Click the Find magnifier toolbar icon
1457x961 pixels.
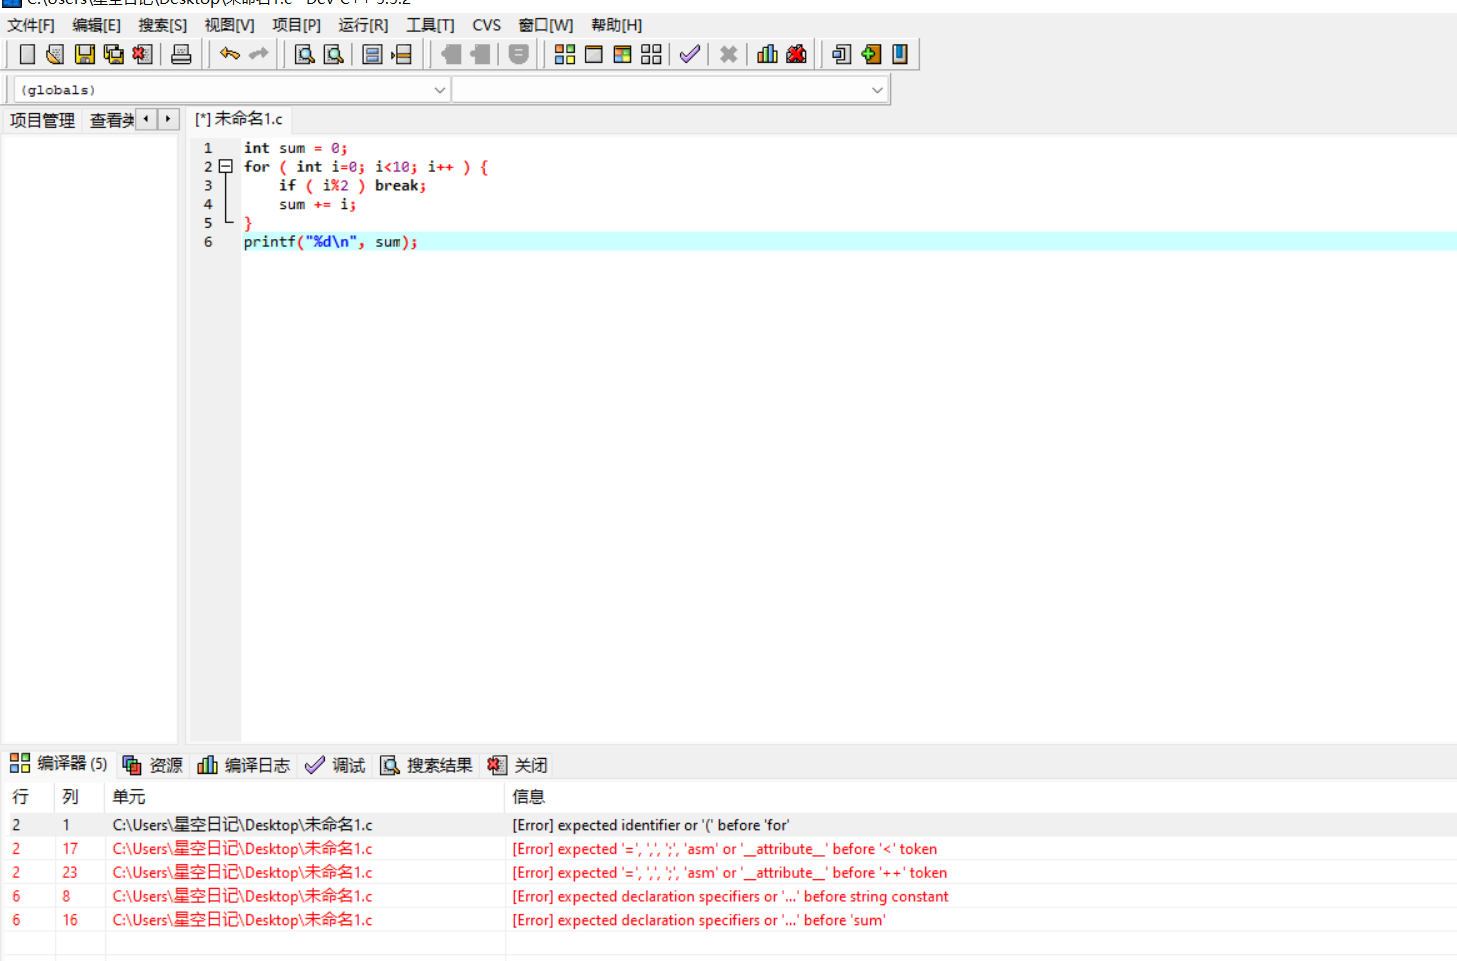pos(305,54)
